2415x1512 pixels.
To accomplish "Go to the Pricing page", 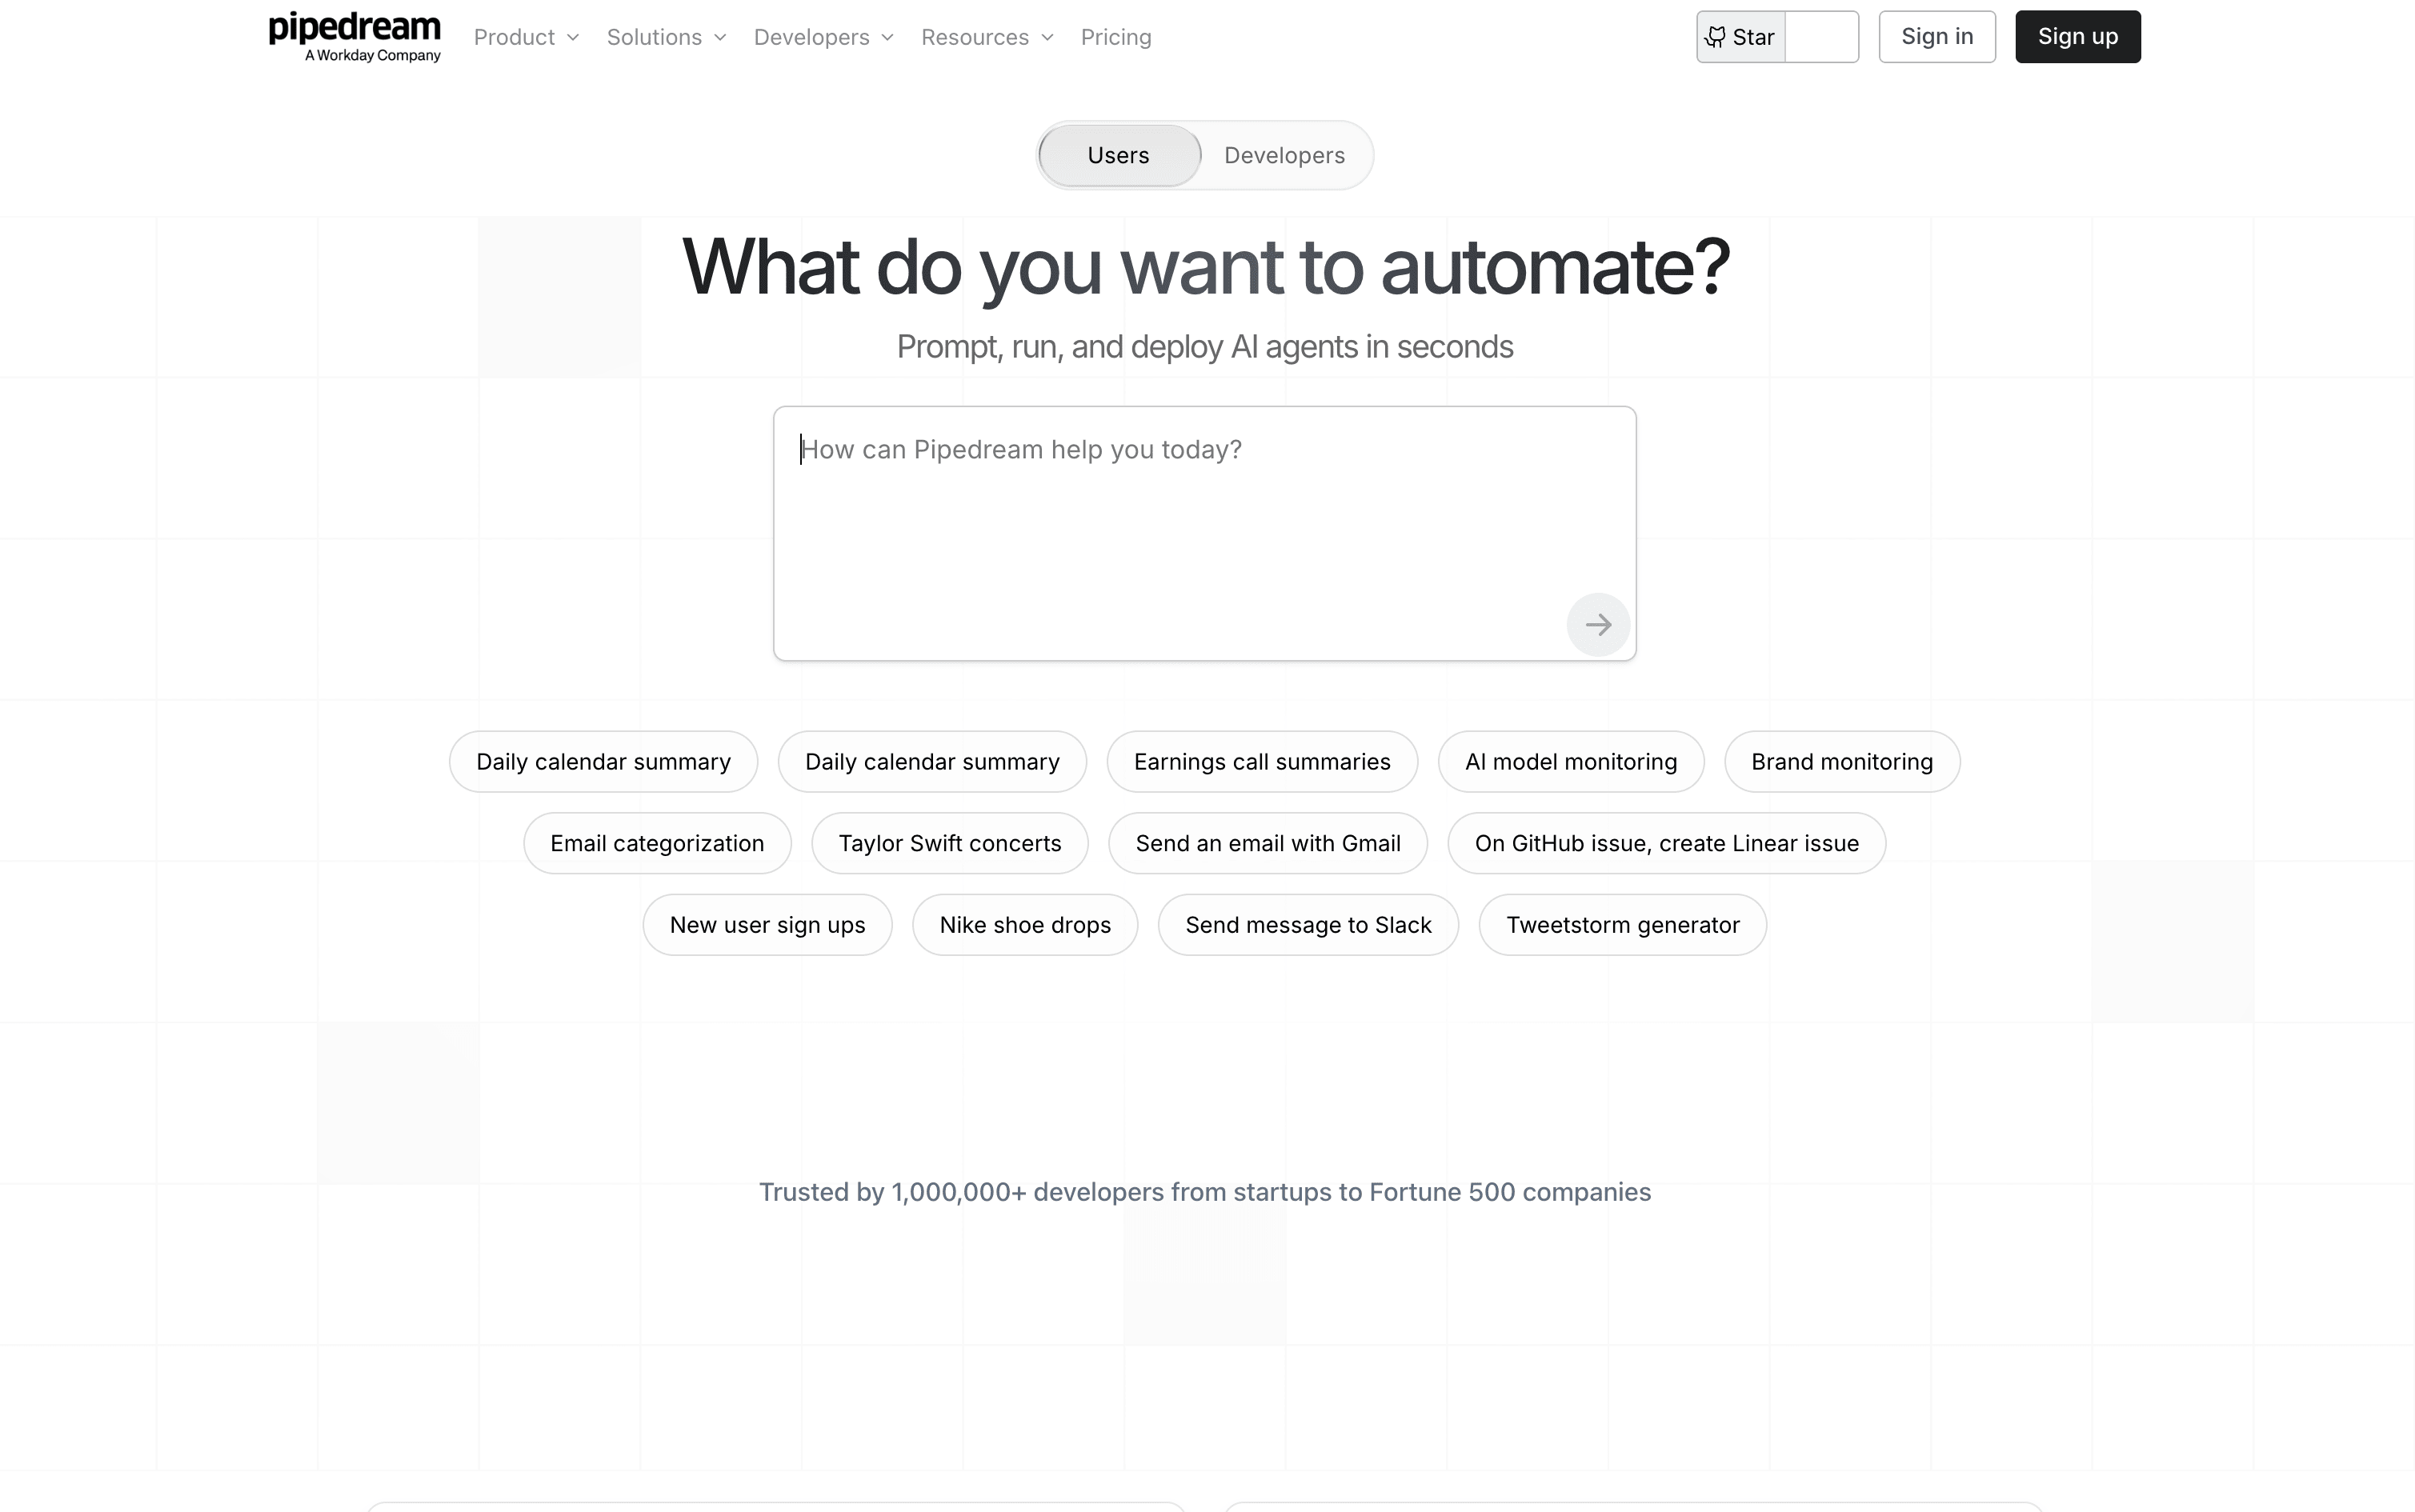I will [1116, 37].
